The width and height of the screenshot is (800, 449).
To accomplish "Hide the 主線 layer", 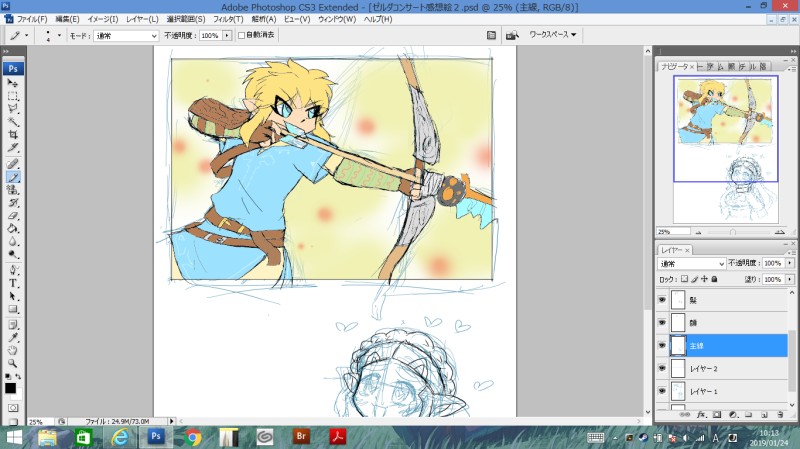I will [662, 345].
